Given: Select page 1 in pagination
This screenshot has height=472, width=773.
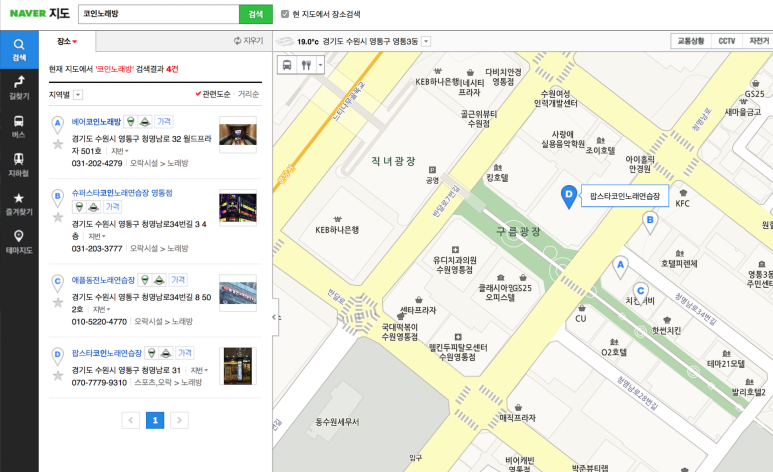Looking at the screenshot, I should 155,420.
